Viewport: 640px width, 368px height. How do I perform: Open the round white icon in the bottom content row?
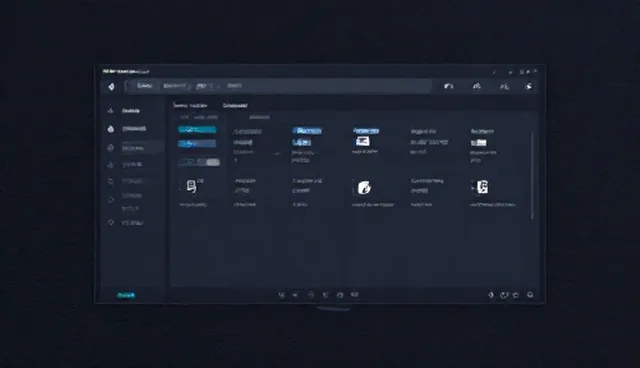point(364,188)
